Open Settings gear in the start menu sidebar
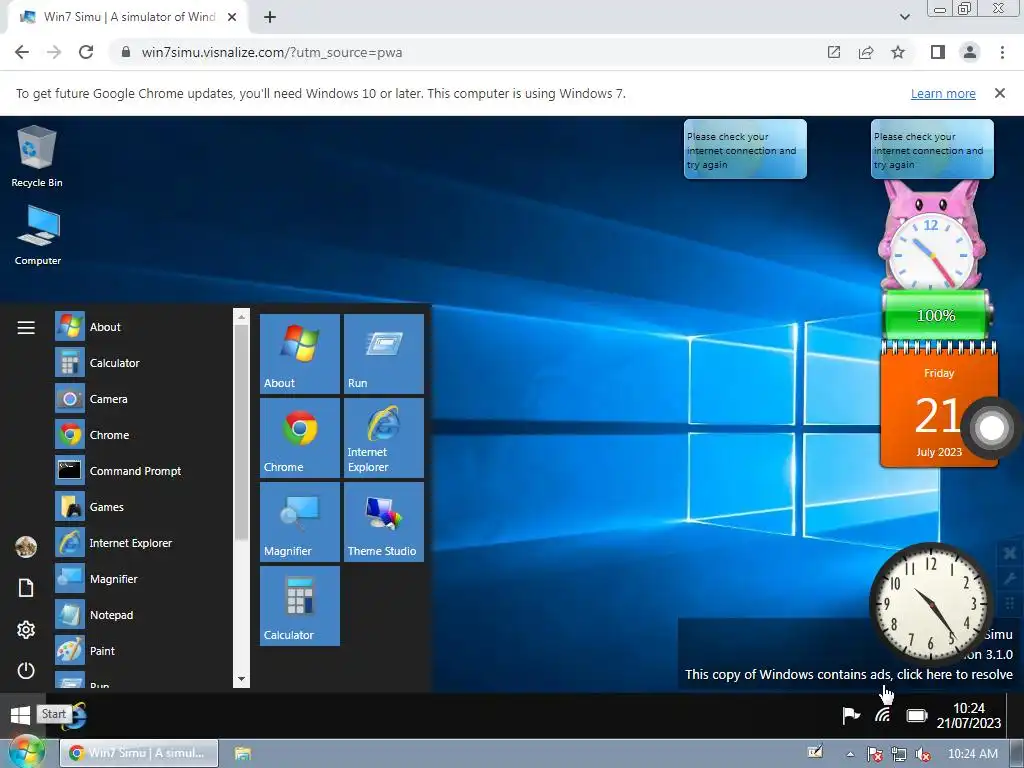Image resolution: width=1024 pixels, height=768 pixels. (26, 630)
